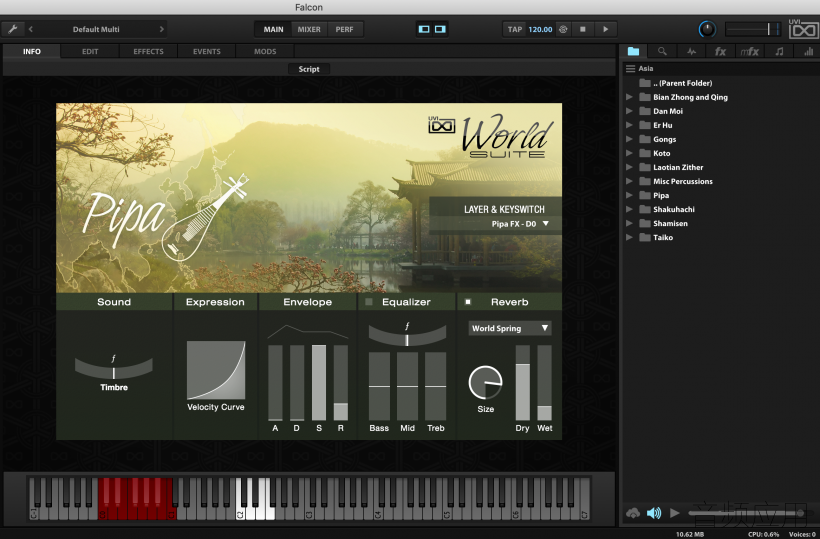The width and height of the screenshot is (820, 539).
Task: Stop playback with the stop button
Action: 583,29
